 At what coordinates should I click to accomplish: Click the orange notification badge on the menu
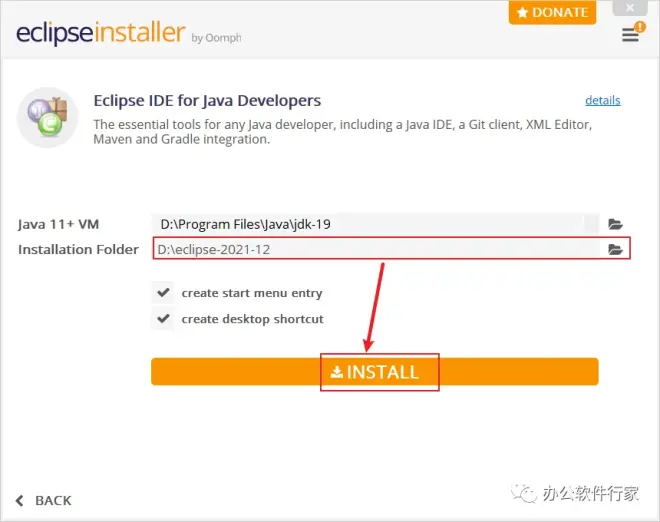[639, 26]
